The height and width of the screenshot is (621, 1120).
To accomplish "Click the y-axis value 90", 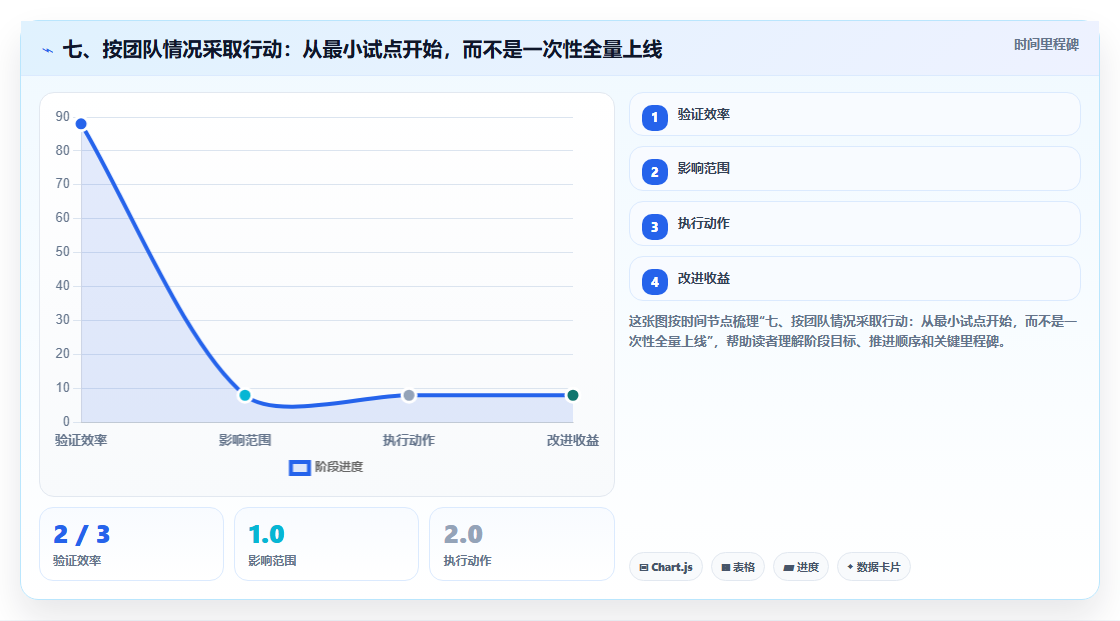I will 63,116.
